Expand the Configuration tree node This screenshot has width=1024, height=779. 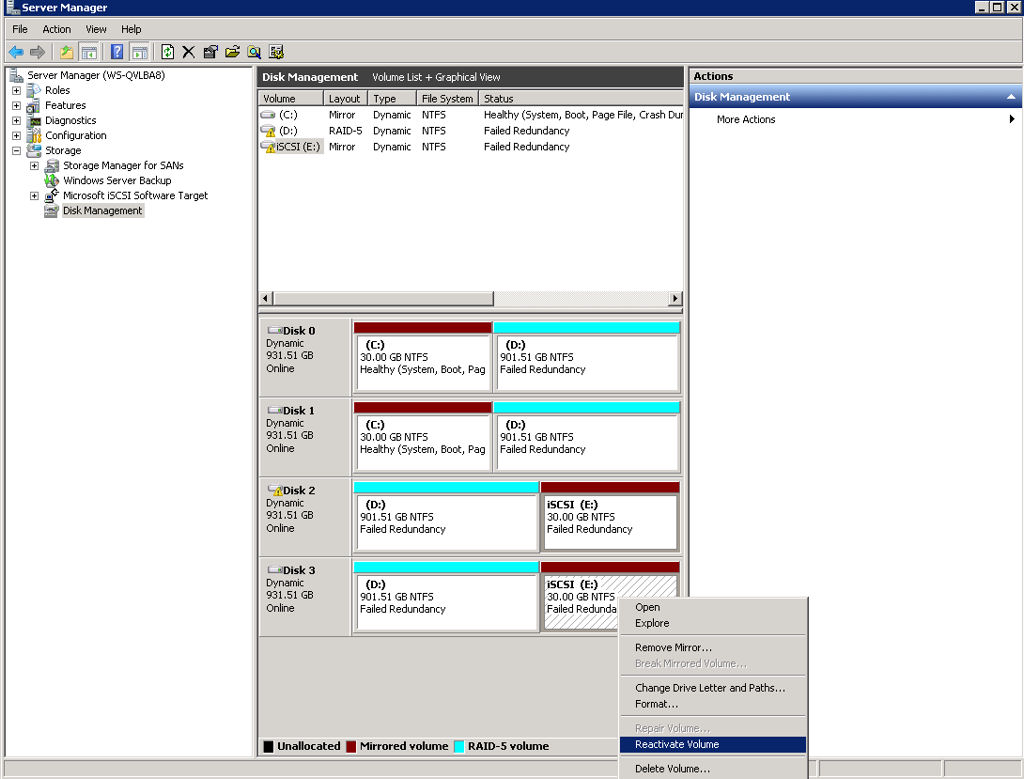pyautogui.click(x=16, y=136)
